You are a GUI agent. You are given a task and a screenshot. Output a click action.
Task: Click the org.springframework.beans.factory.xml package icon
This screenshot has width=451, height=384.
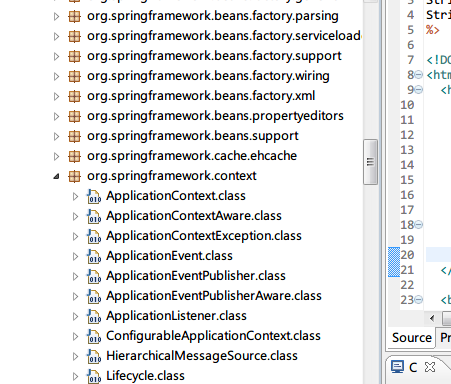click(x=74, y=96)
